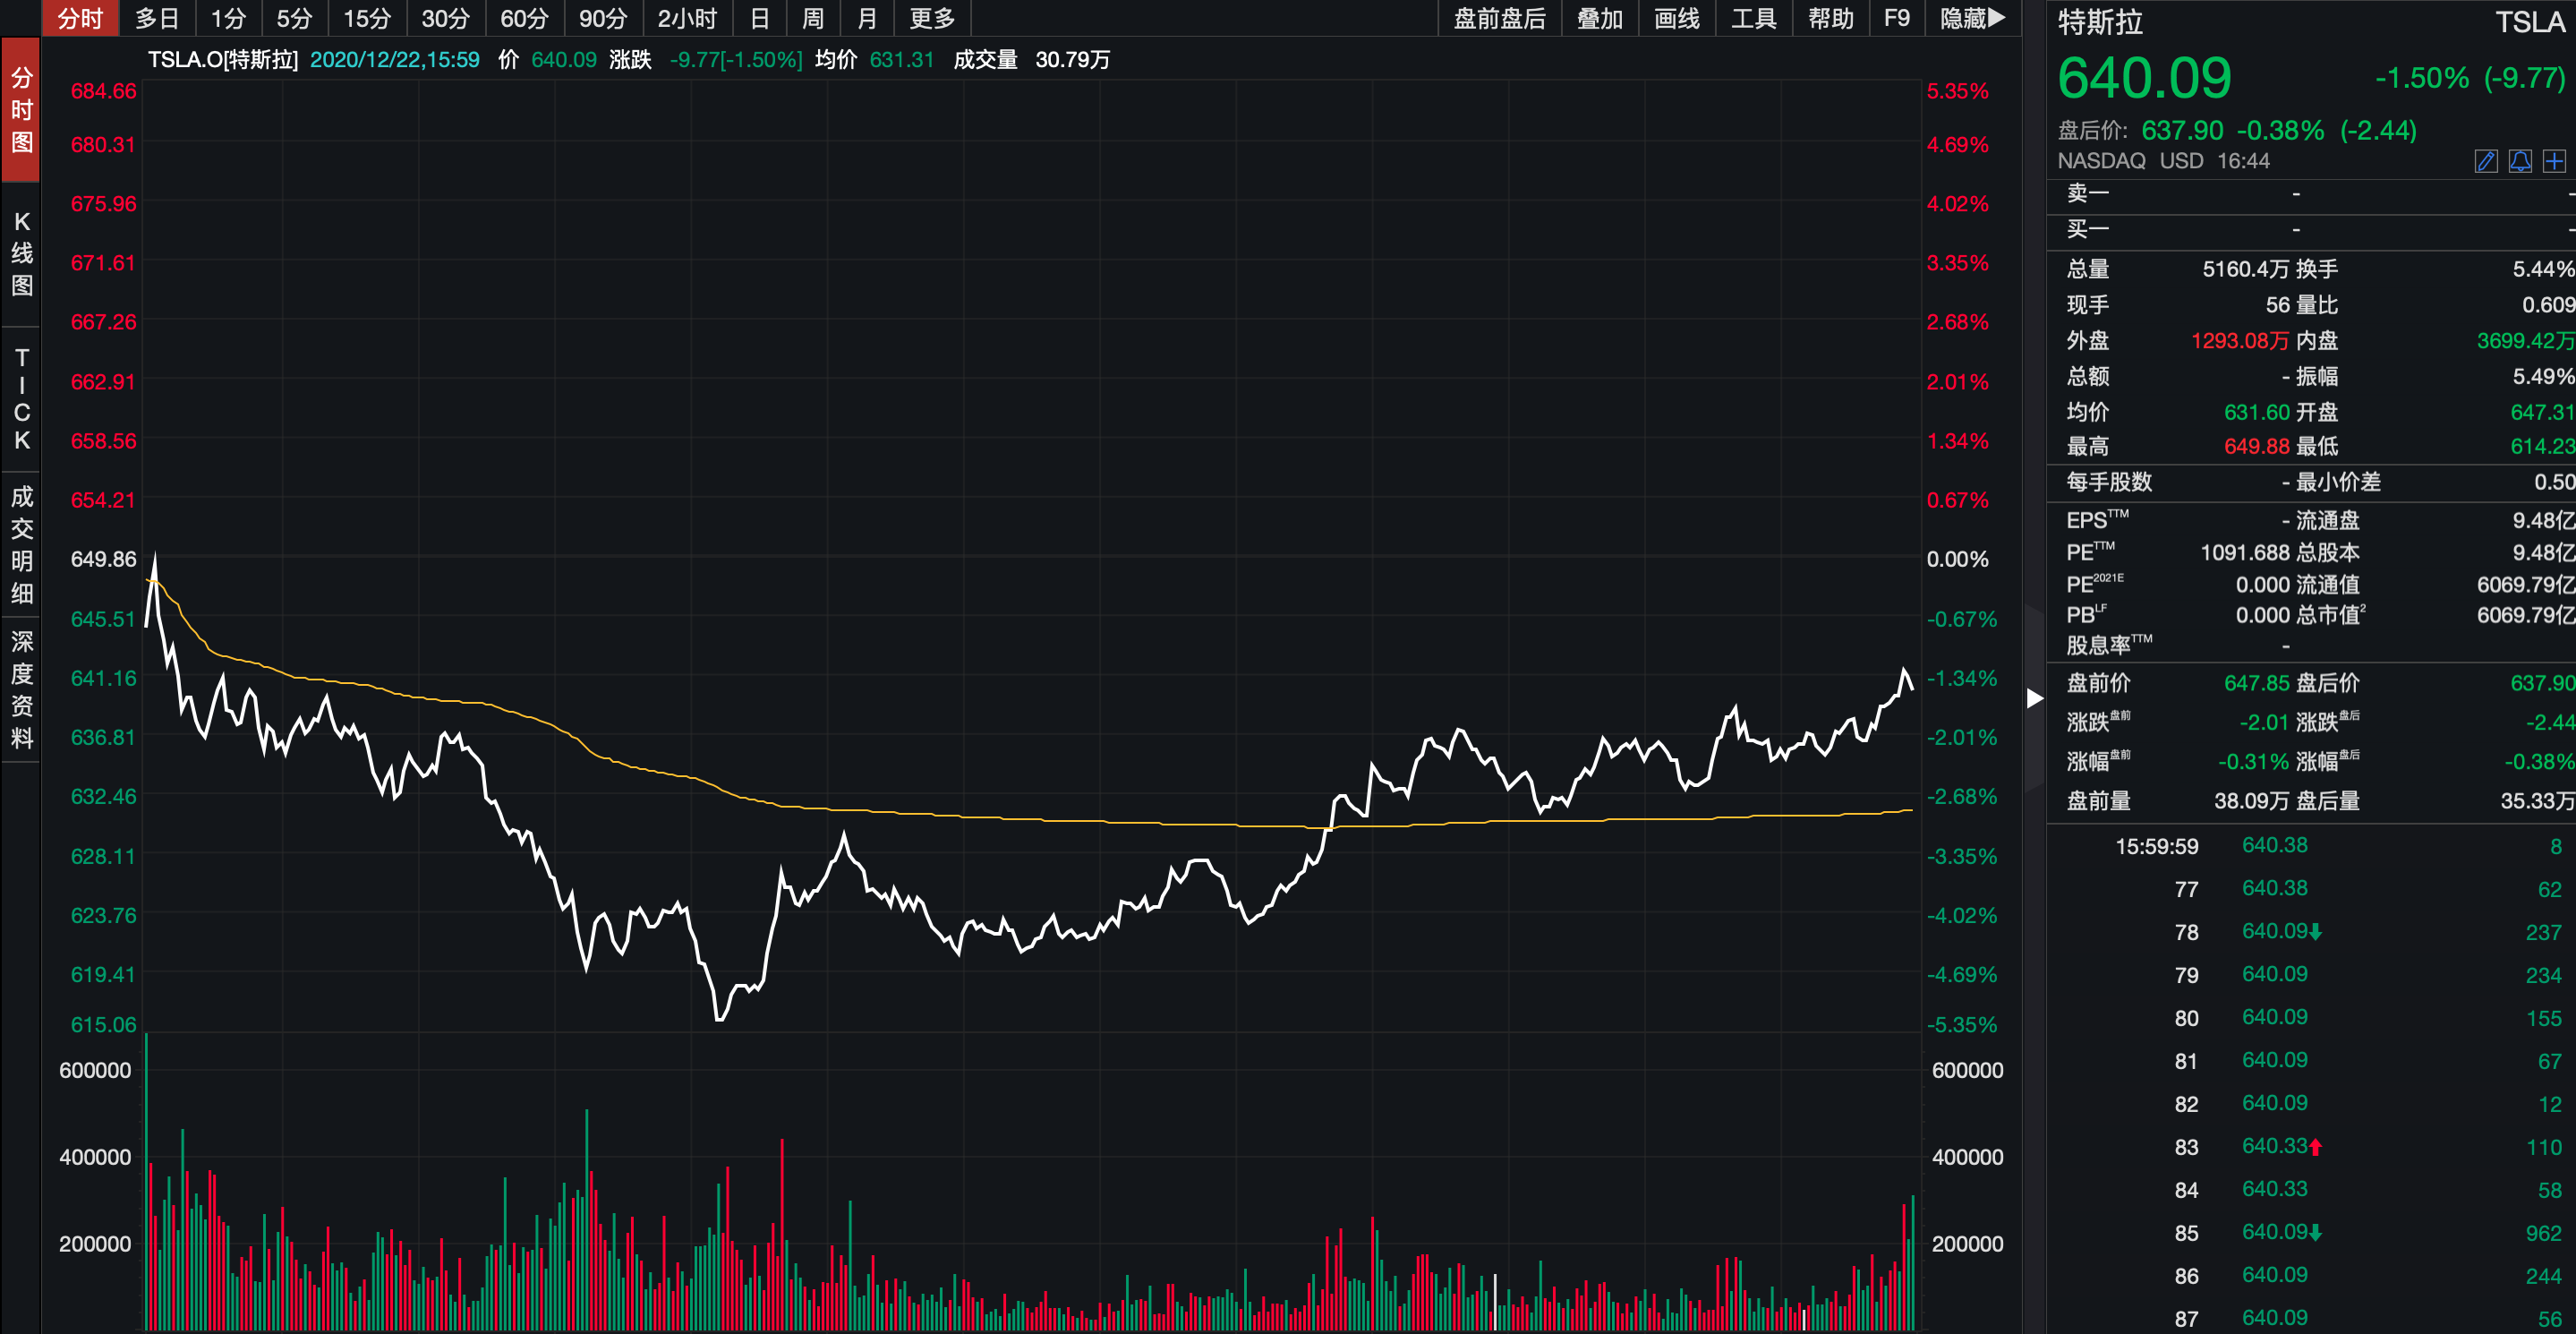This screenshot has height=1334, width=2576.
Task: Toggle 盘前盘后 pre/post market display
Action: pos(1499,18)
